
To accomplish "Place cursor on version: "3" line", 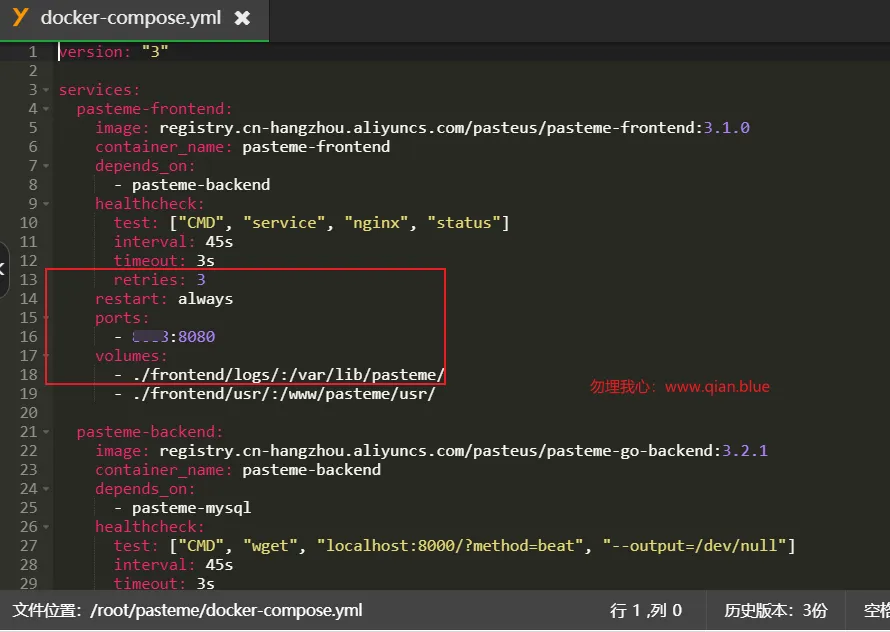I will (114, 52).
